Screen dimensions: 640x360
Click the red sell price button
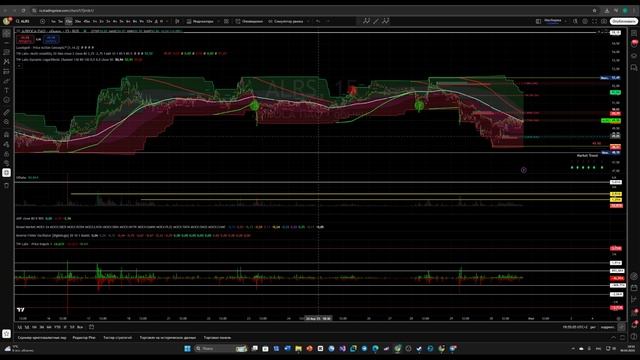[24, 39]
